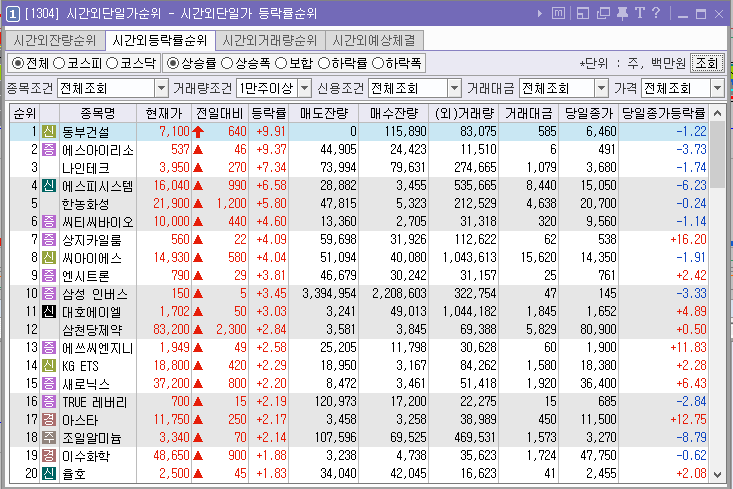Click the T font icon in title bar
The height and width of the screenshot is (489, 733).
click(x=640, y=13)
